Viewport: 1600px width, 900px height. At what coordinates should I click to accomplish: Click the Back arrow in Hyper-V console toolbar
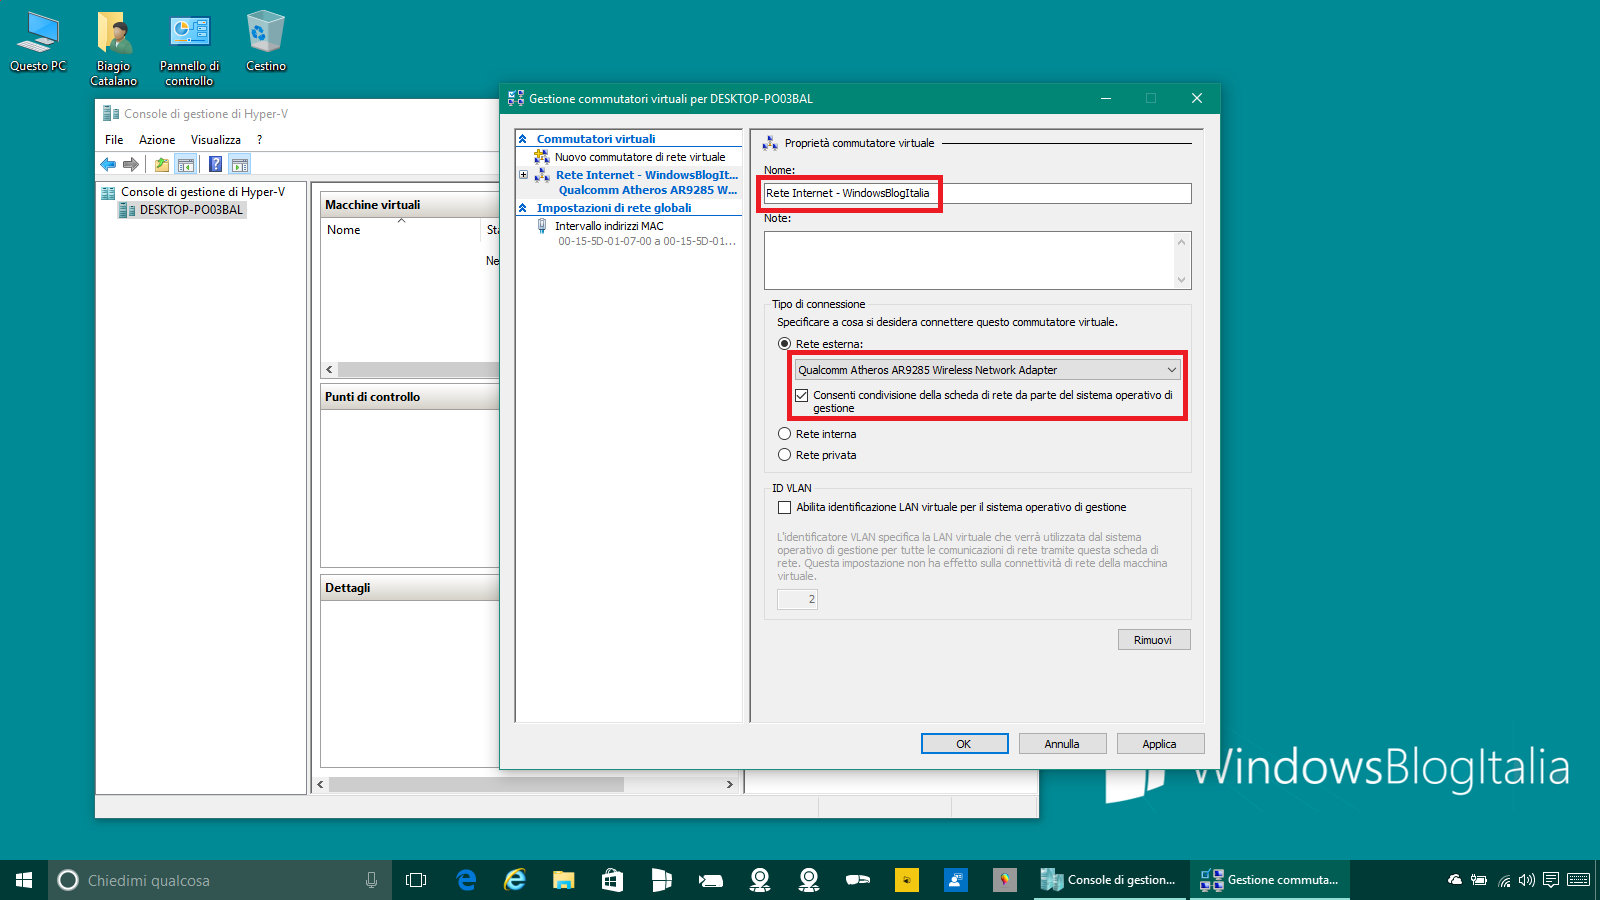point(108,165)
